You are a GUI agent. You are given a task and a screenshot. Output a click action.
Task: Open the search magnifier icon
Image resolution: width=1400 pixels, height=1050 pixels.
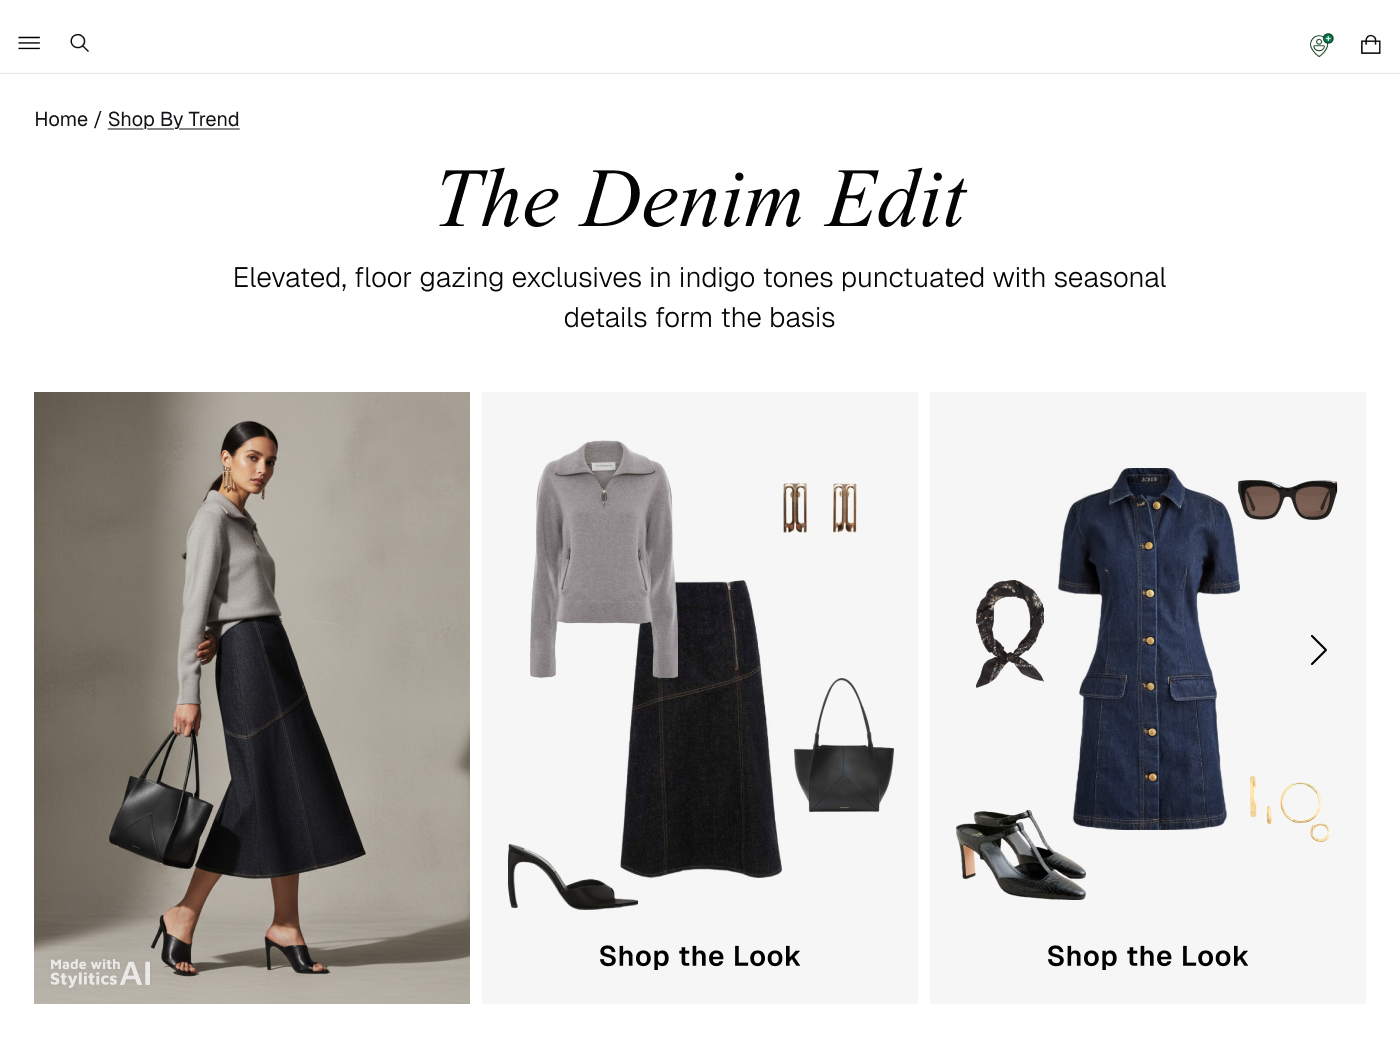point(80,43)
